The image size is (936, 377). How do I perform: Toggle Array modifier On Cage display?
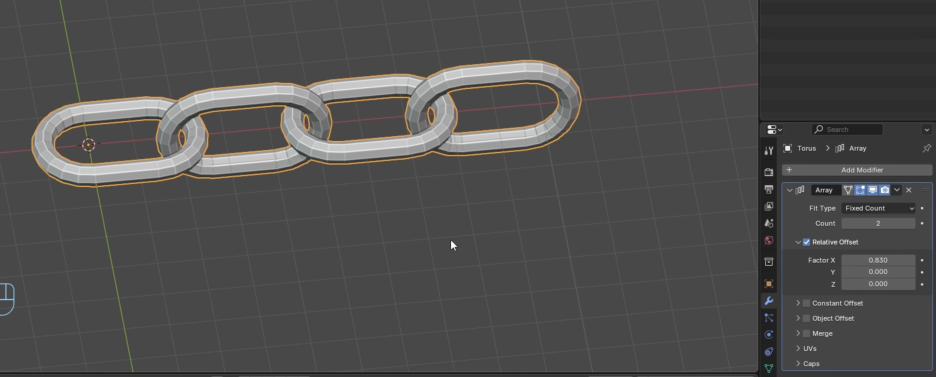pos(848,190)
